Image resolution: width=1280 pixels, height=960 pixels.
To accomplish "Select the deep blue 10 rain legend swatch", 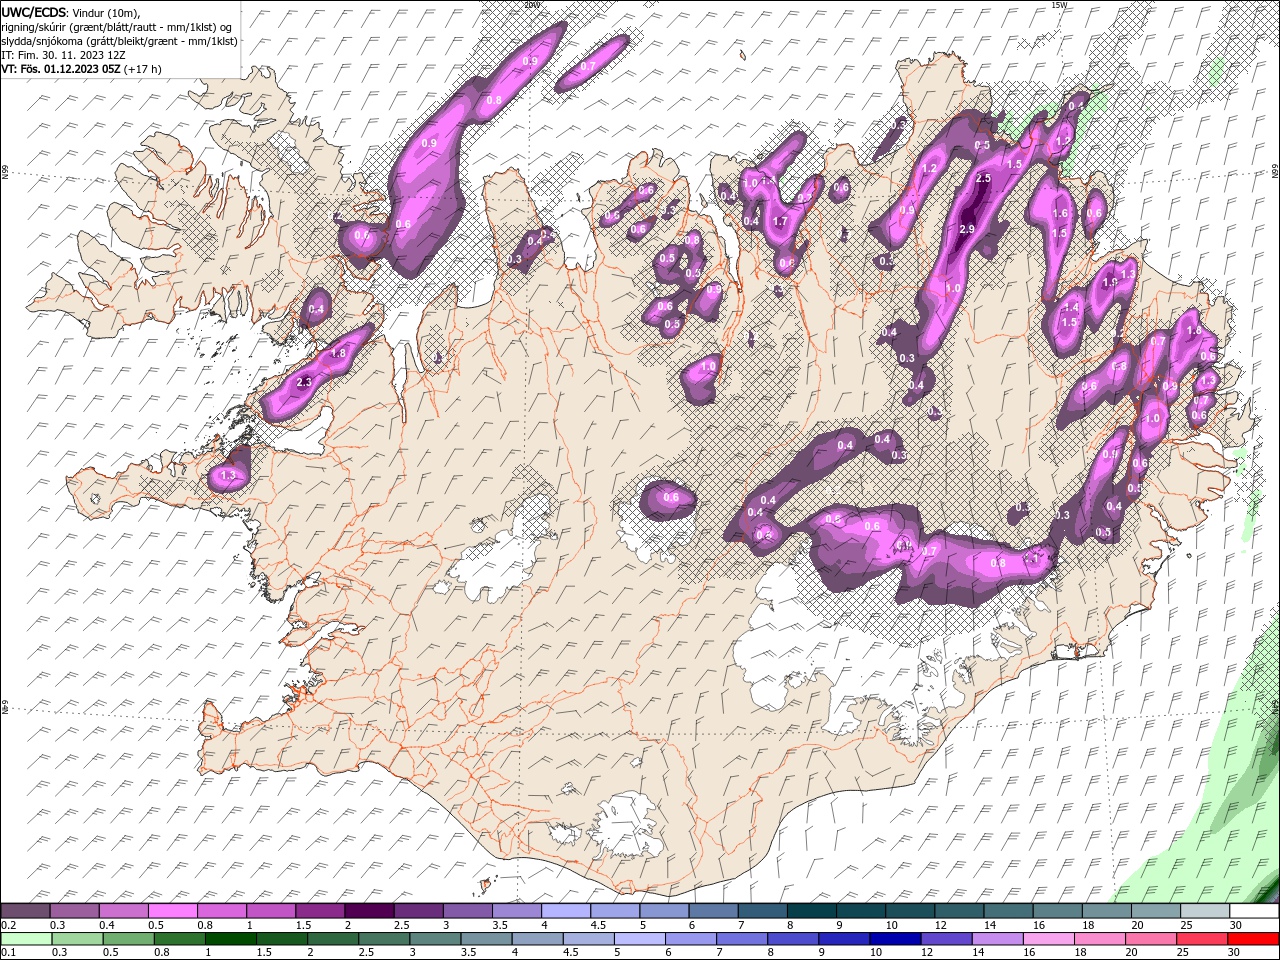I will pyautogui.click(x=895, y=939).
